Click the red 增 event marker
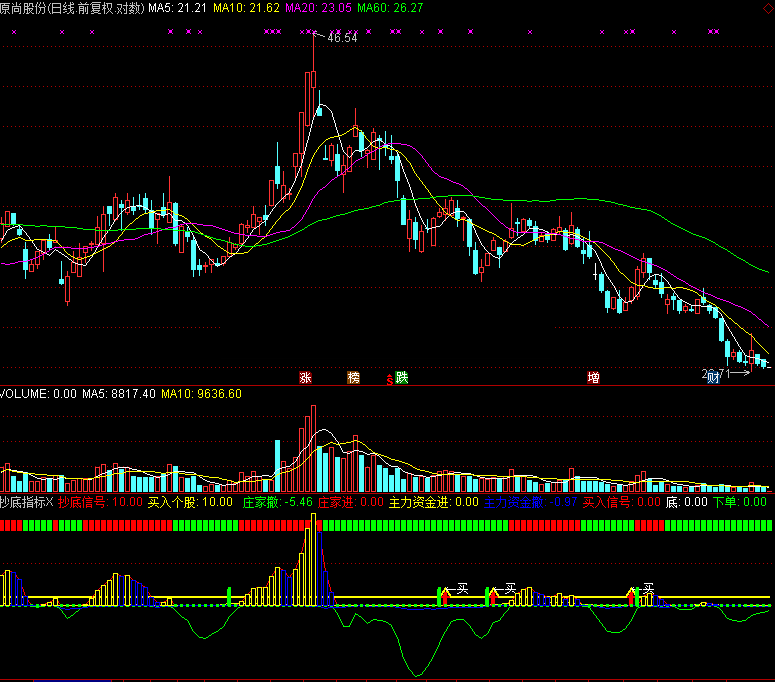 coord(593,378)
